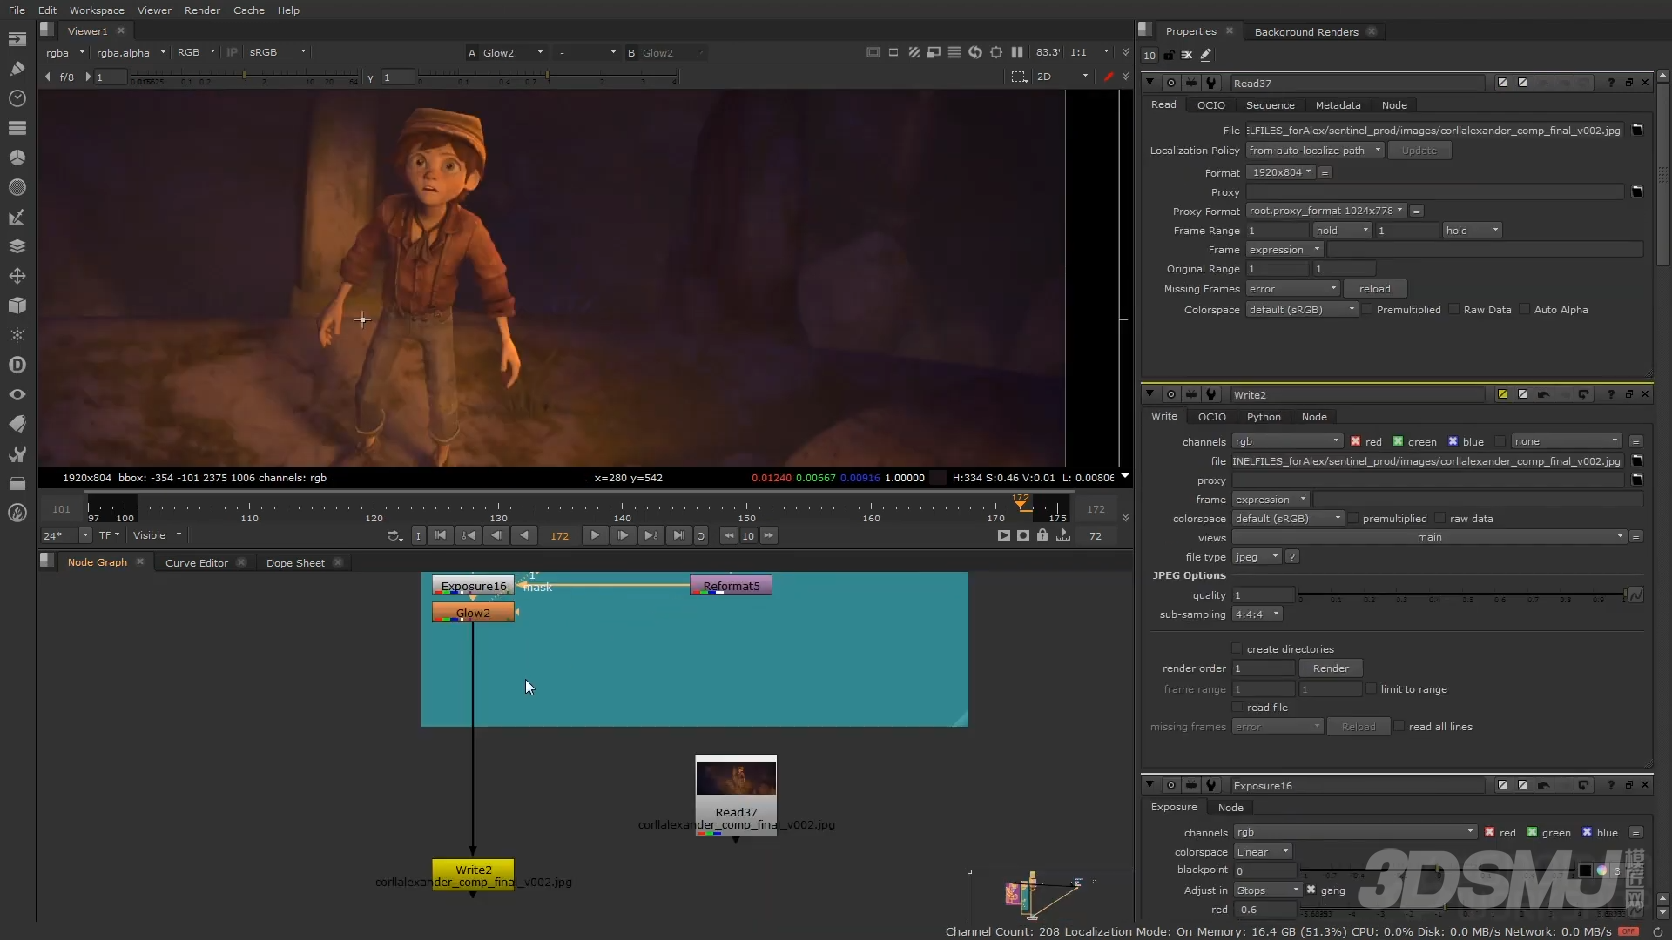The image size is (1672, 940).
Task: Jump to first frame of timeline
Action: click(440, 536)
